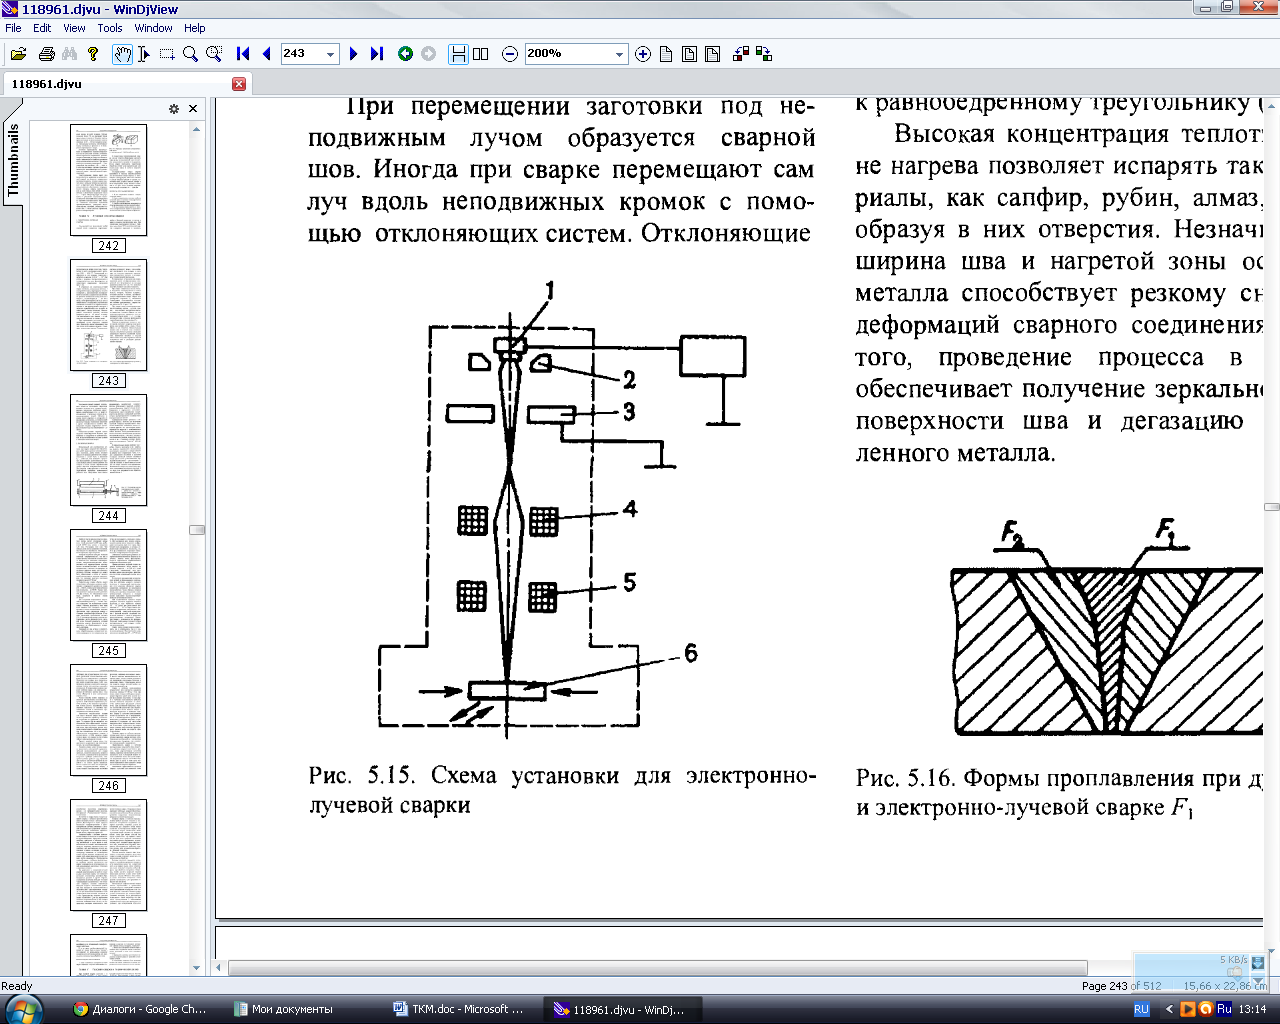
Task: Select the rectangle region select tool
Action: coord(167,54)
